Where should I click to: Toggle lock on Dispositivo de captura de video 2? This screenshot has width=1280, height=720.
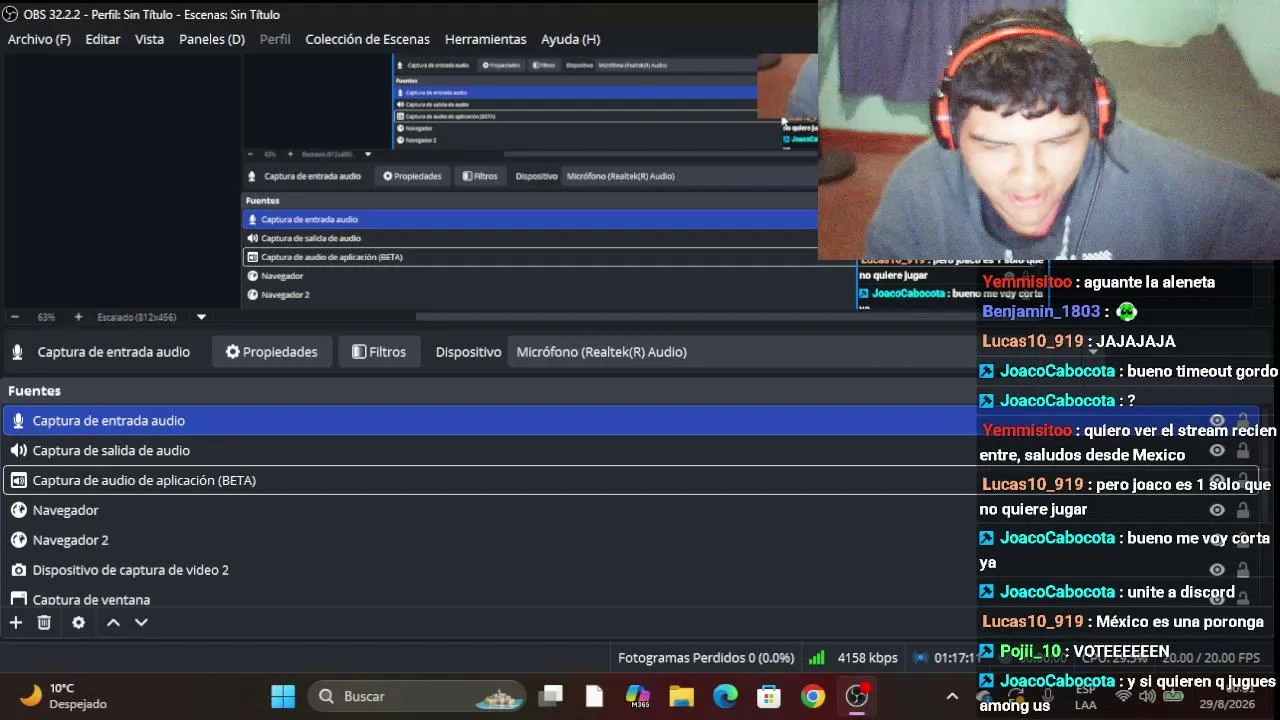point(1243,570)
